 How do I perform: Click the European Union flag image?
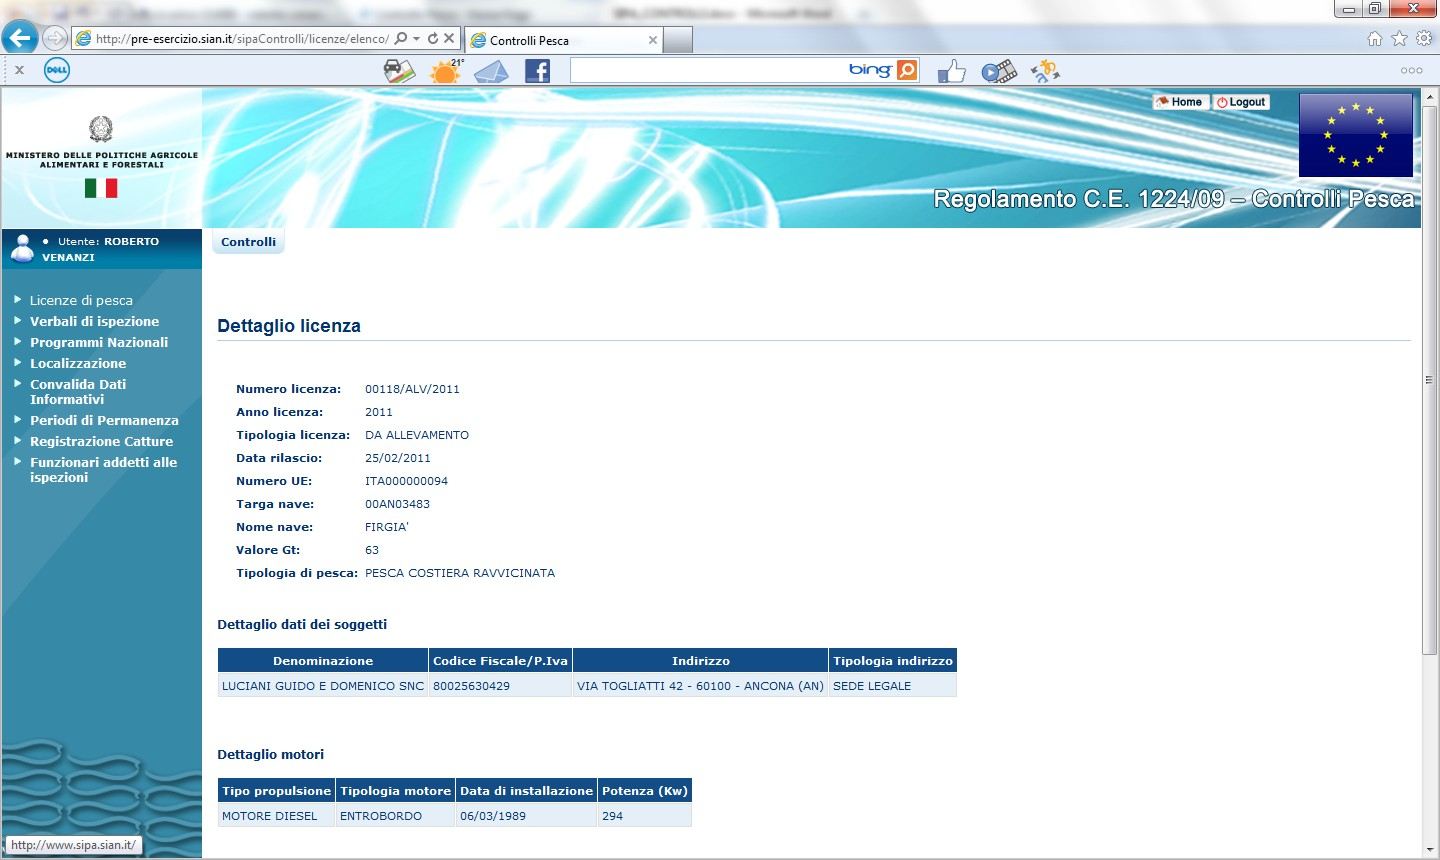point(1355,135)
